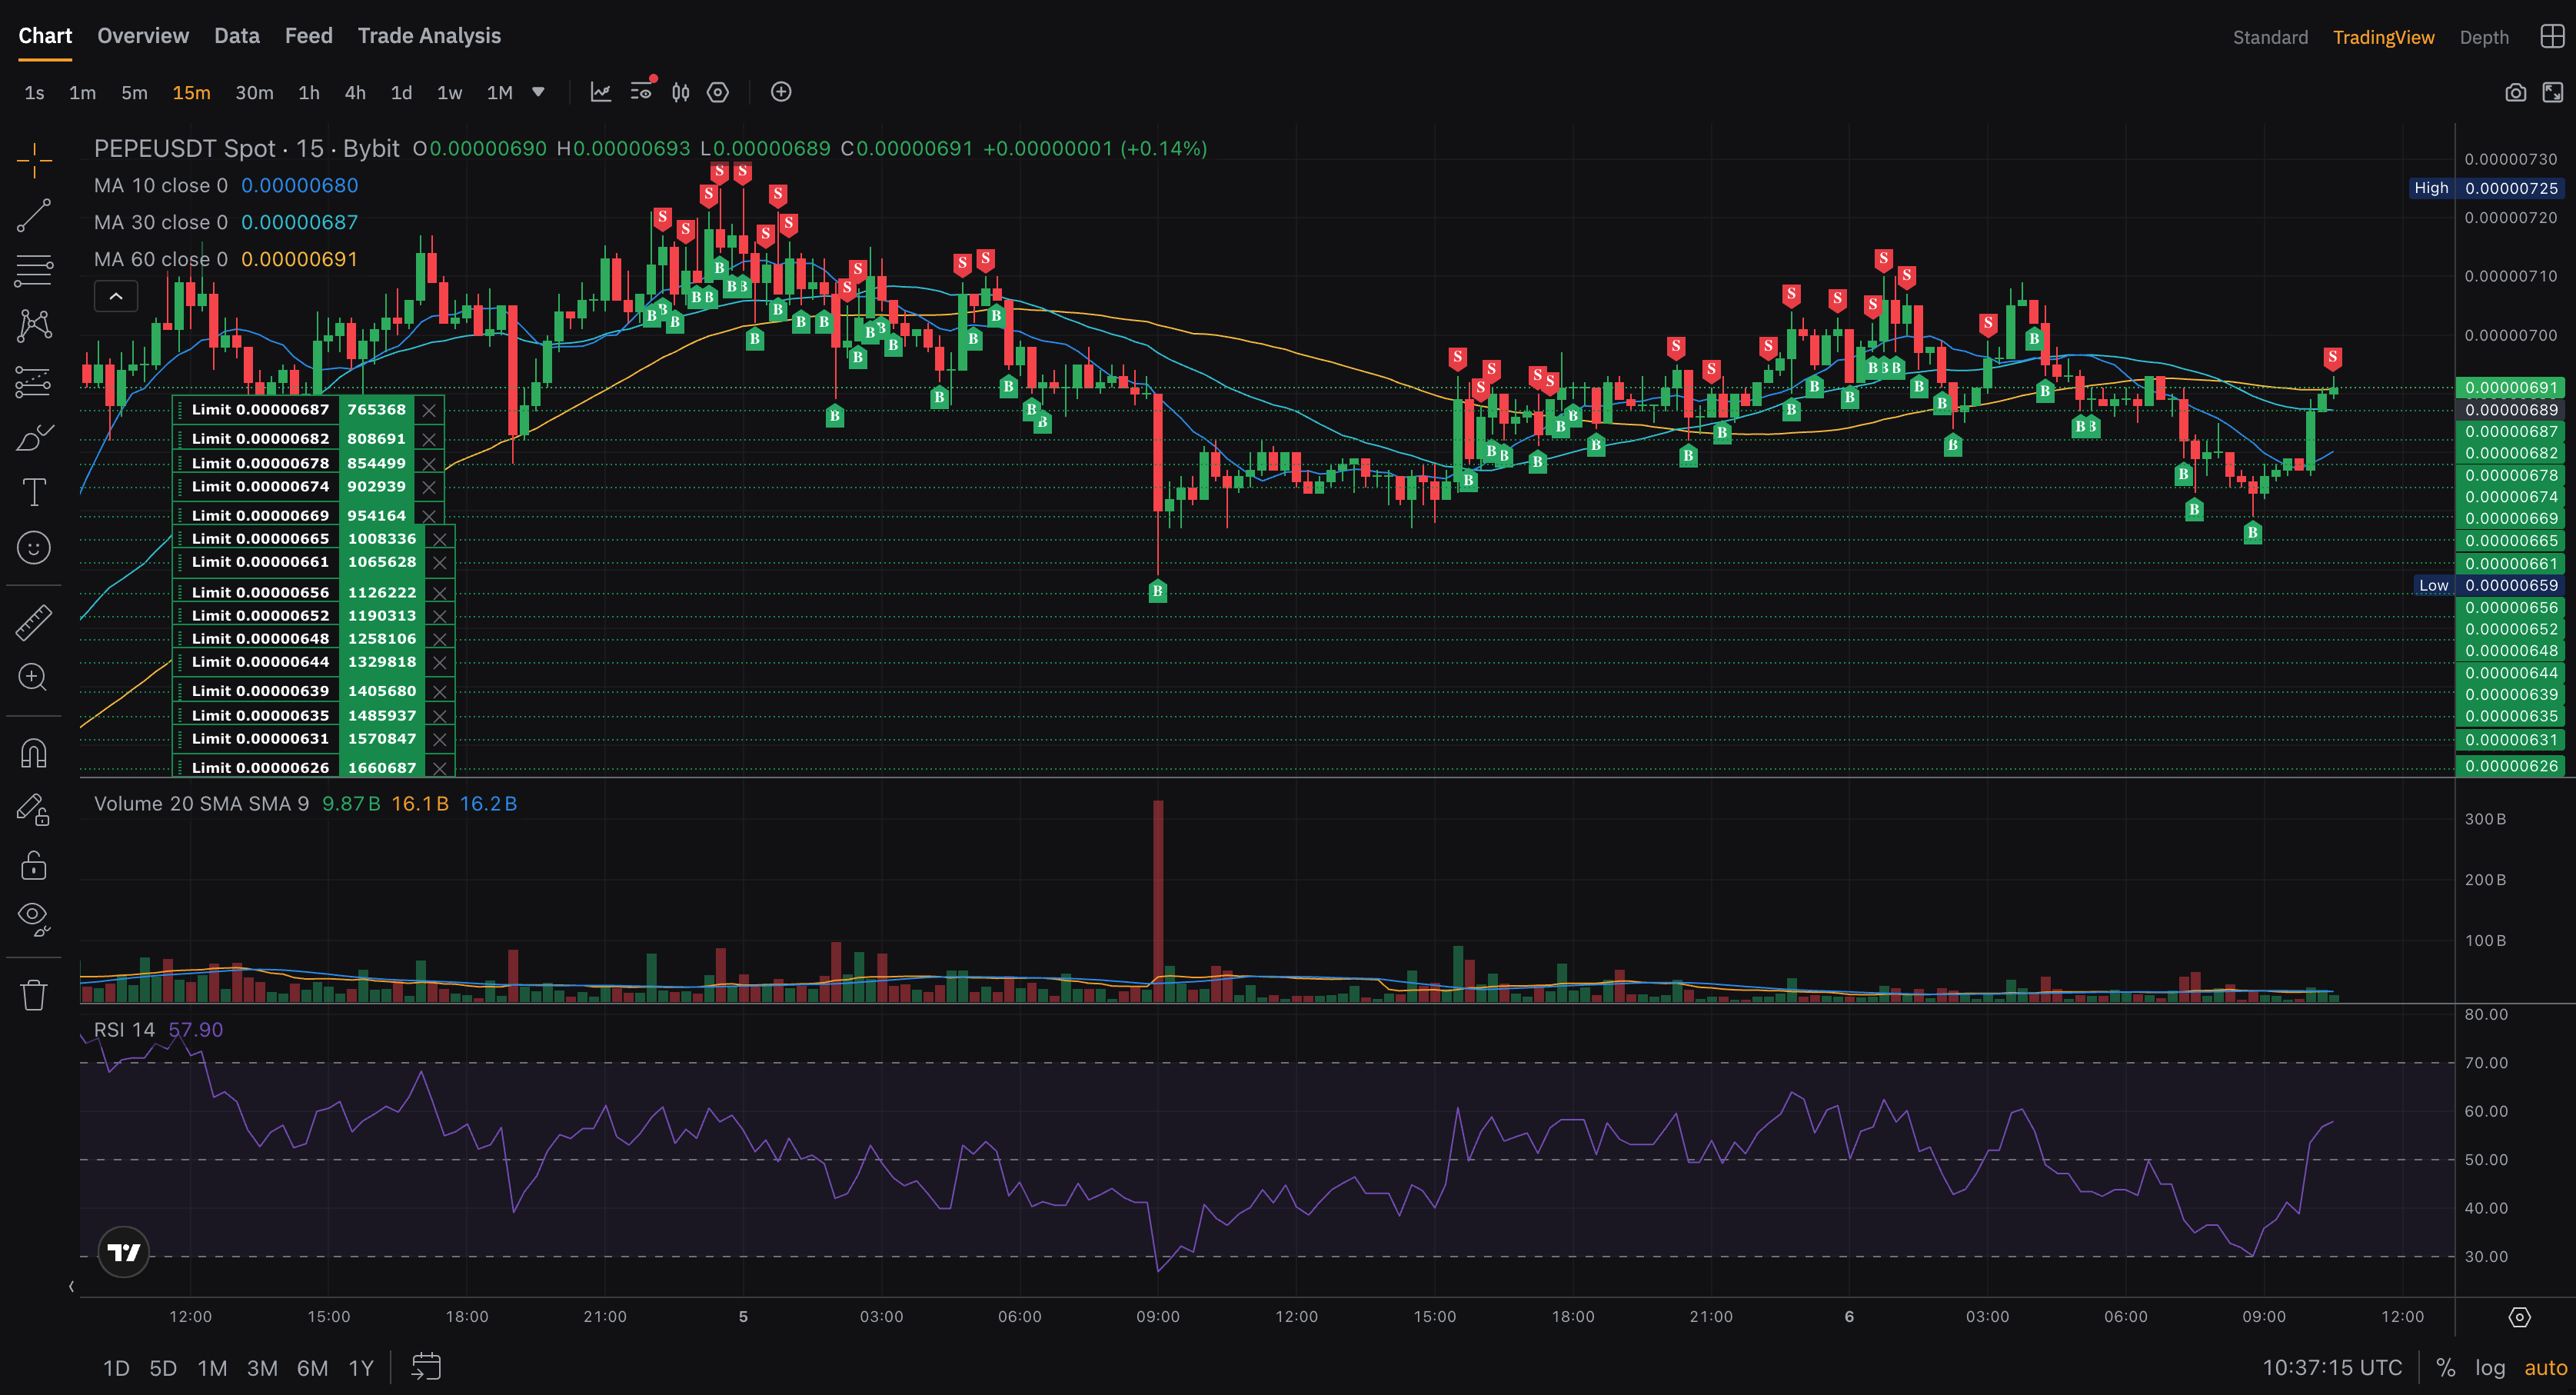Take a chart snapshot with camera icon
2576x1395 pixels.
[x=2515, y=93]
